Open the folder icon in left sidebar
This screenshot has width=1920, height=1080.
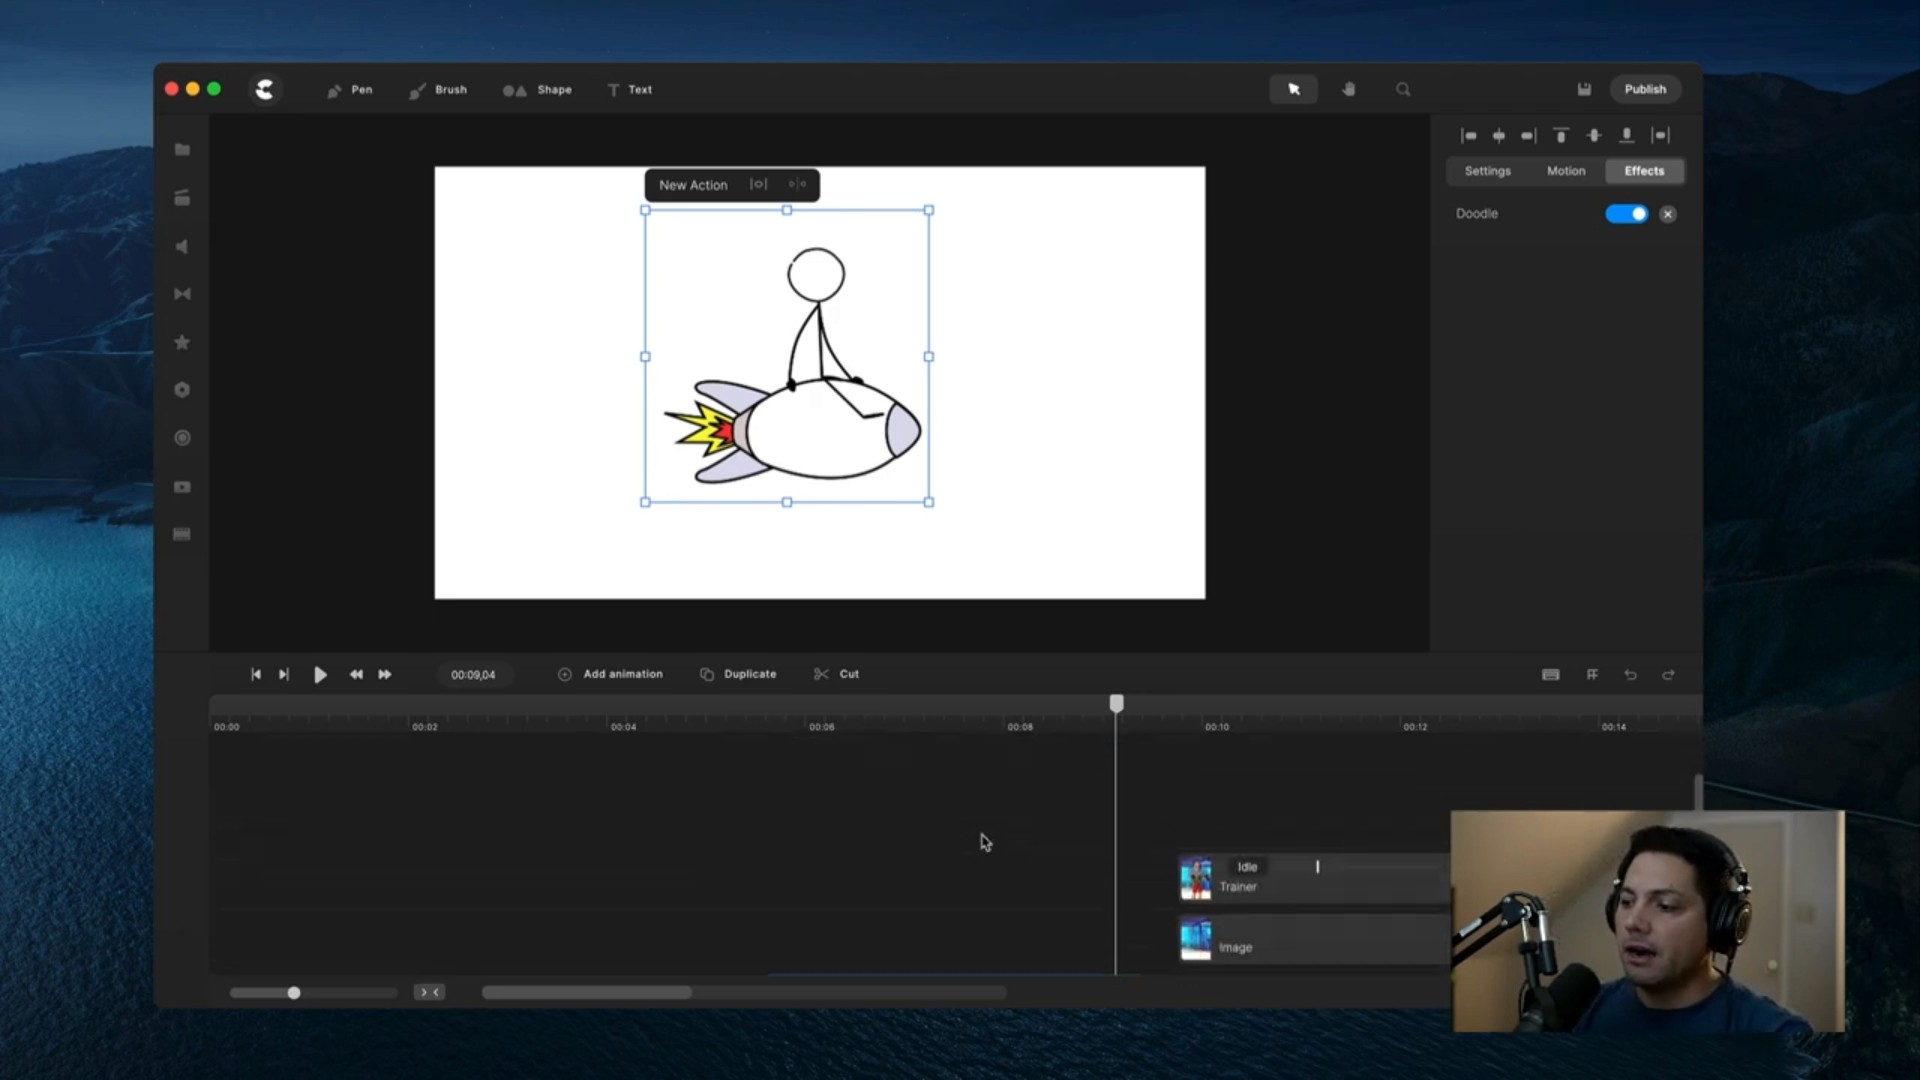coord(182,150)
